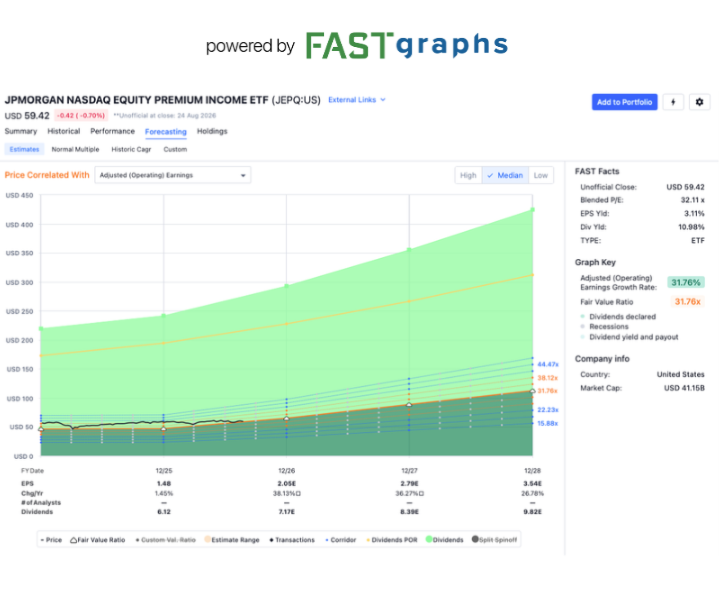This screenshot has width=719, height=595.
Task: Click the lightning bolt icon button
Action: point(673,102)
